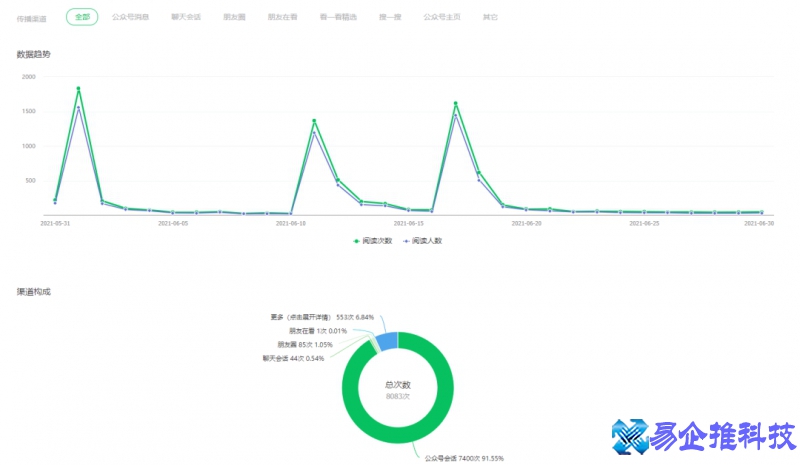Click the 总次数 8083次 donut center
The width and height of the screenshot is (800, 465).
[398, 390]
